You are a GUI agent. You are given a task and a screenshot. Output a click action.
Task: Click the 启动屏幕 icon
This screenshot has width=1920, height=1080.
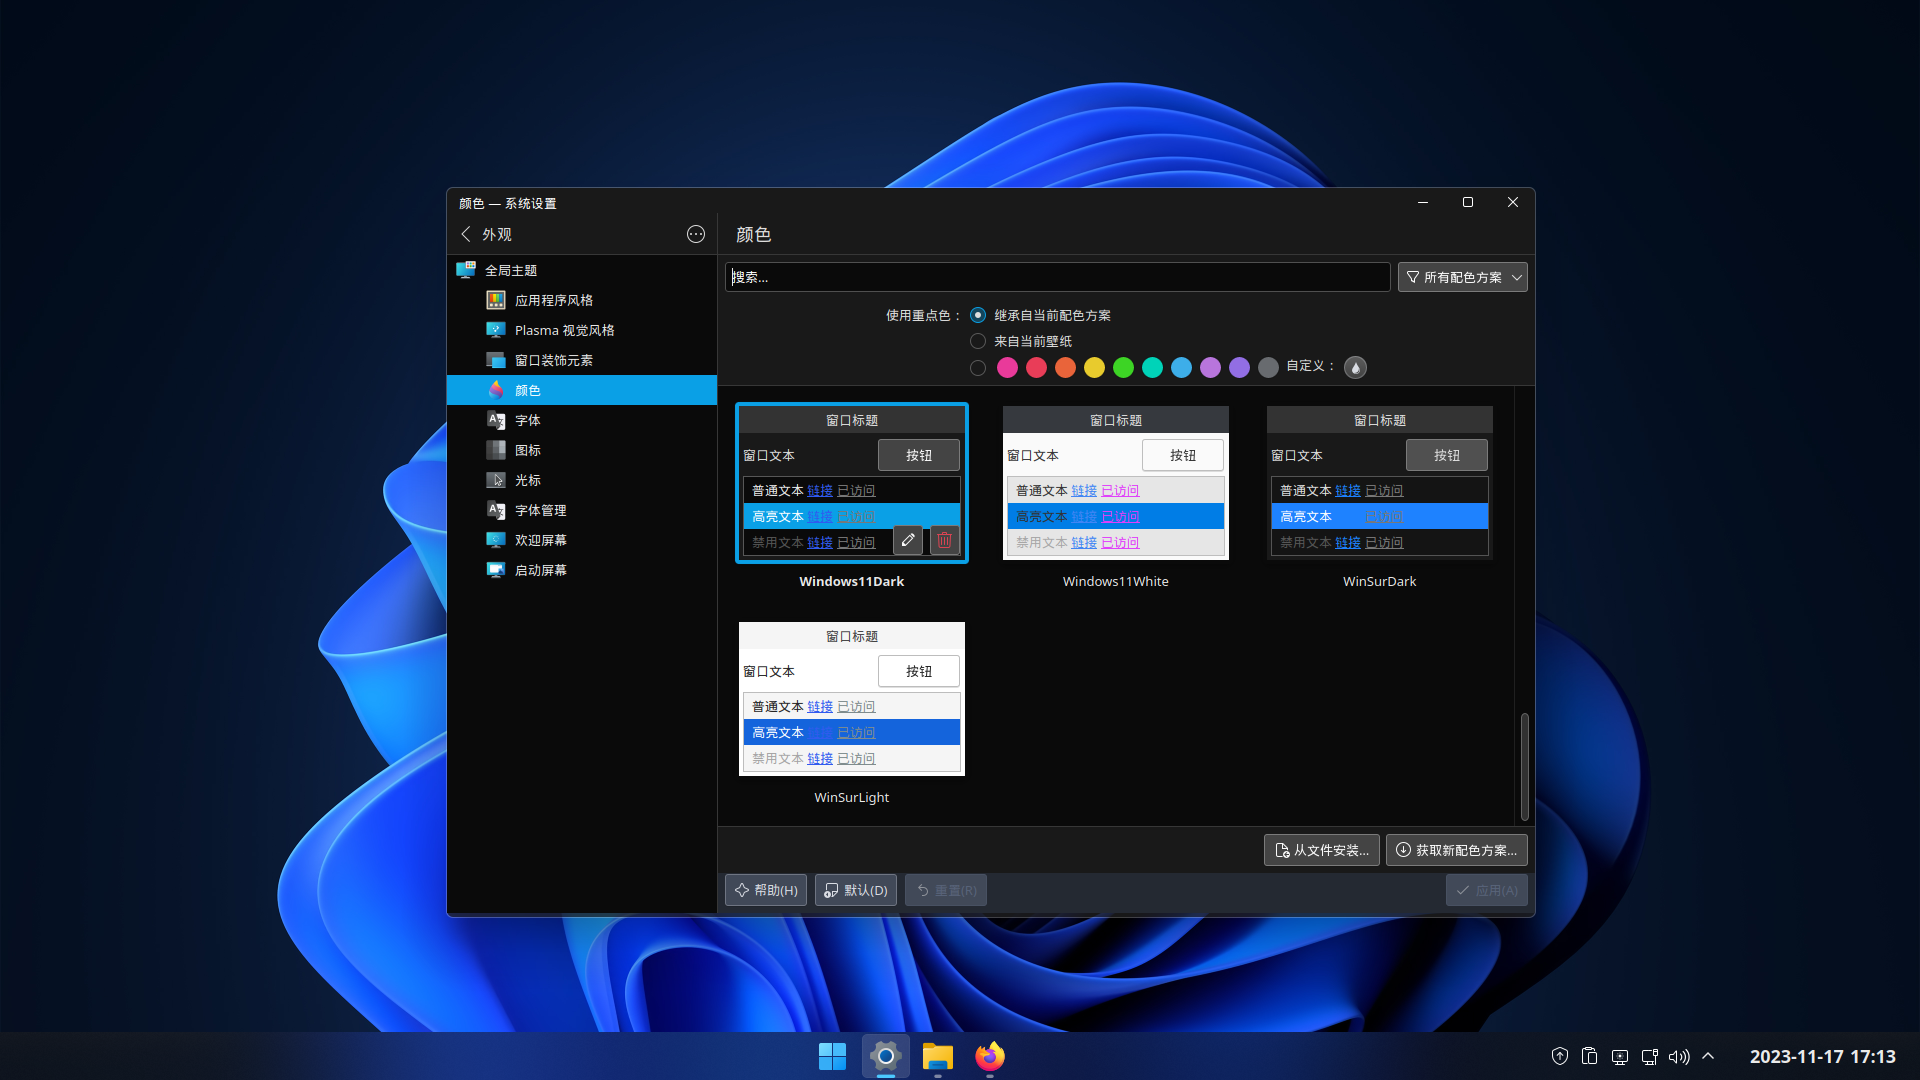495,570
